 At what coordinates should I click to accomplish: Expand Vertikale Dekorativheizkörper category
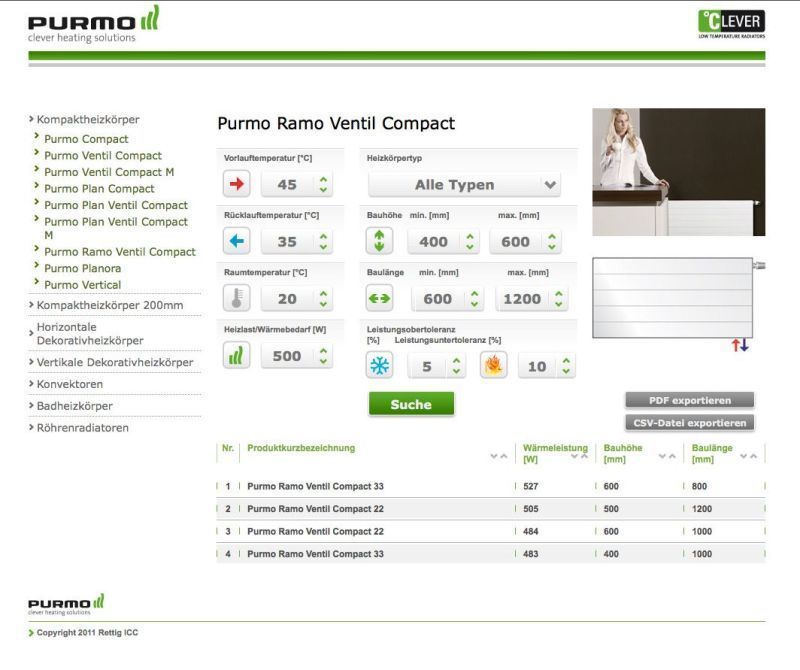point(115,362)
